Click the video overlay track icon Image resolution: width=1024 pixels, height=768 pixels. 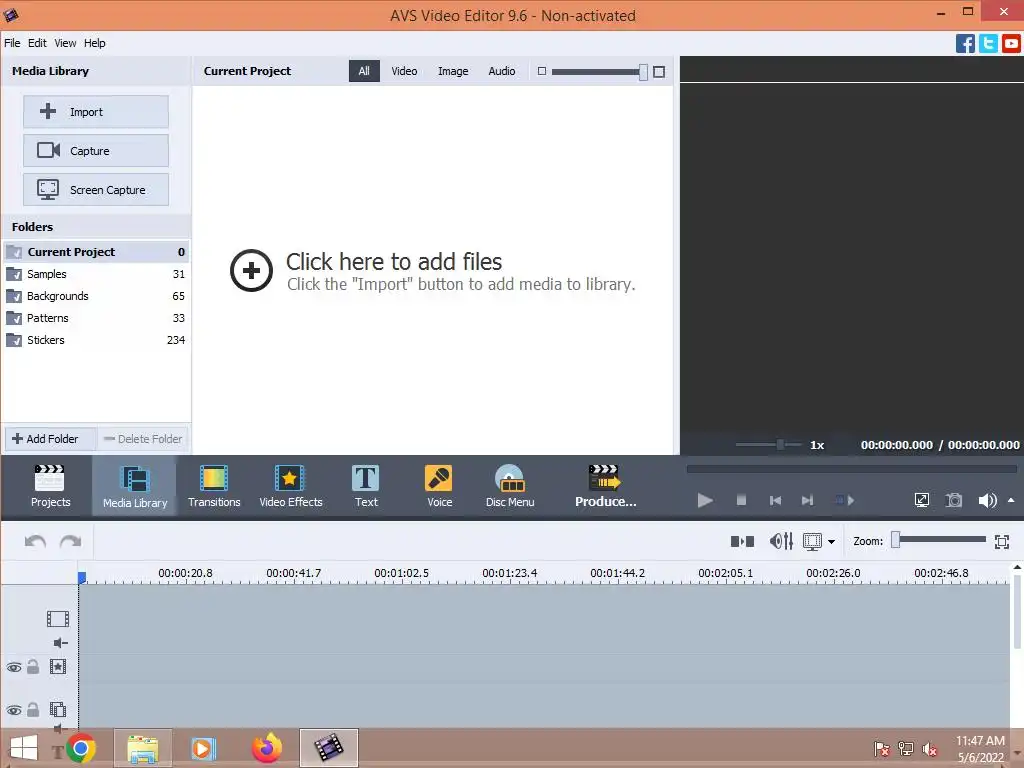[x=58, y=709]
